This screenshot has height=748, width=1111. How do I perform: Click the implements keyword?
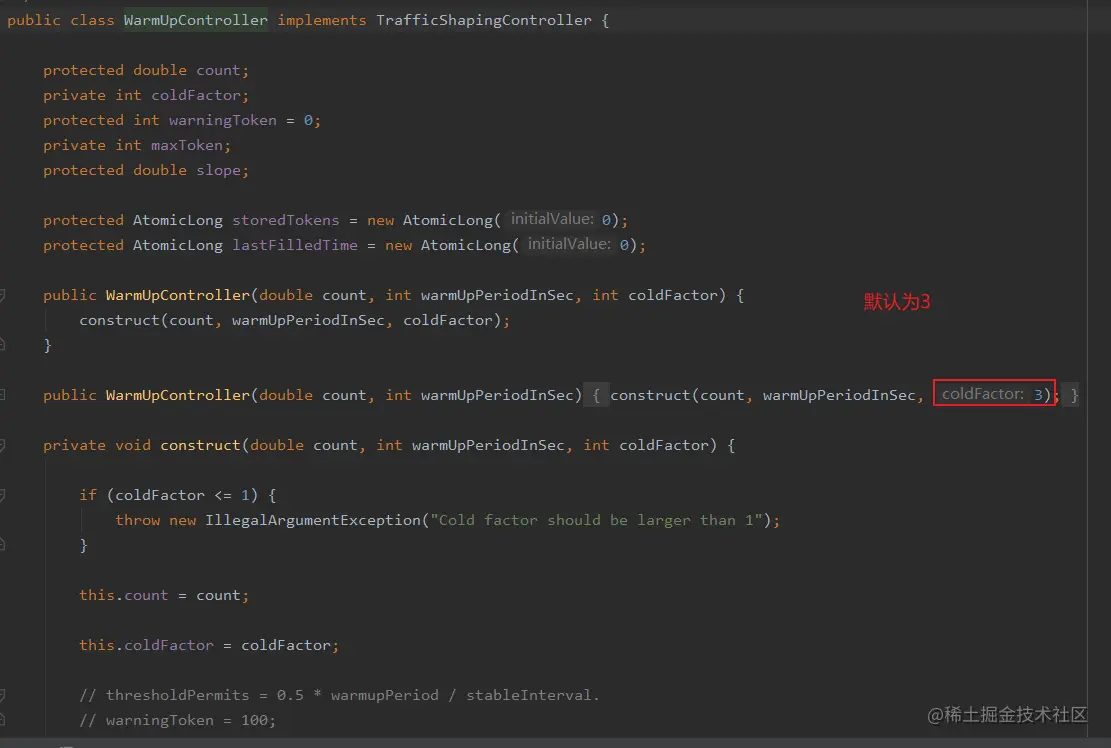pos(322,20)
